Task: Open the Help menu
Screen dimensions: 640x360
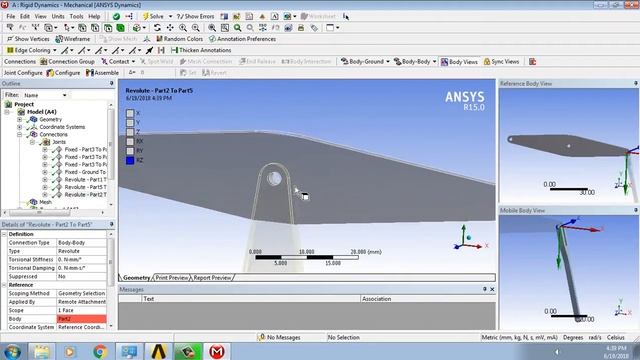Action: [94, 16]
